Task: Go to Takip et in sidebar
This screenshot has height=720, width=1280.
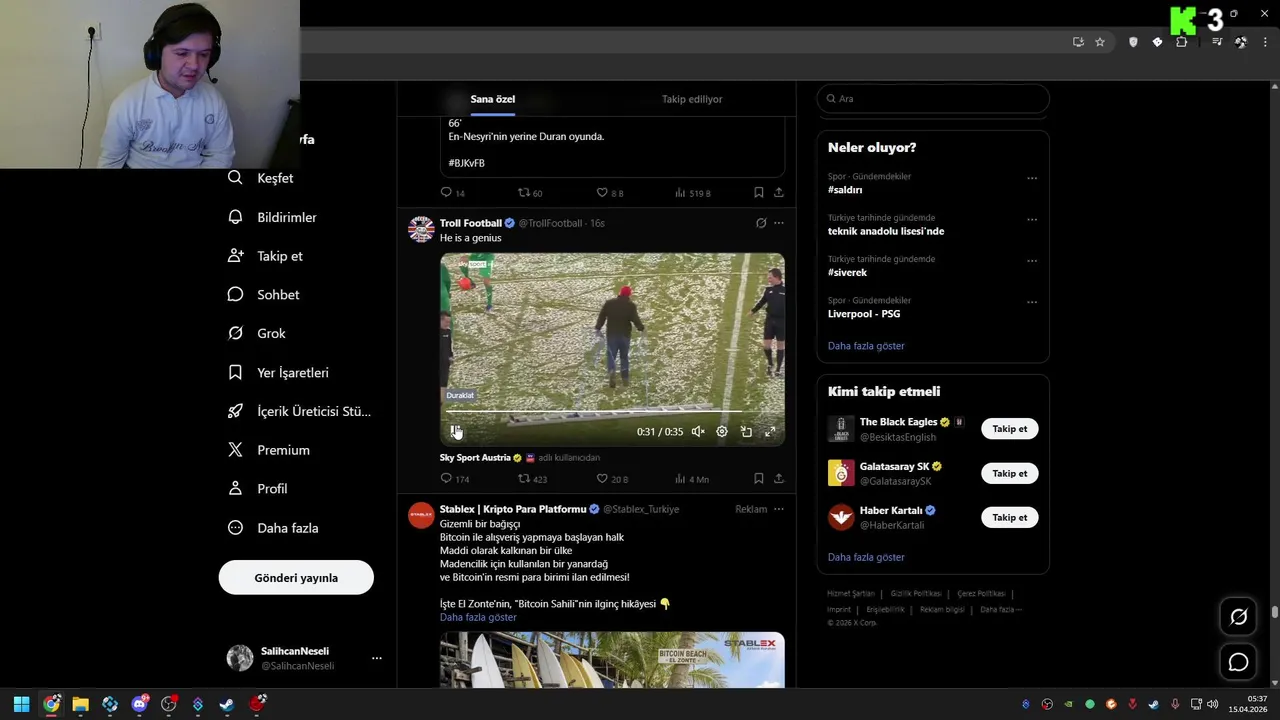Action: [x=265, y=256]
